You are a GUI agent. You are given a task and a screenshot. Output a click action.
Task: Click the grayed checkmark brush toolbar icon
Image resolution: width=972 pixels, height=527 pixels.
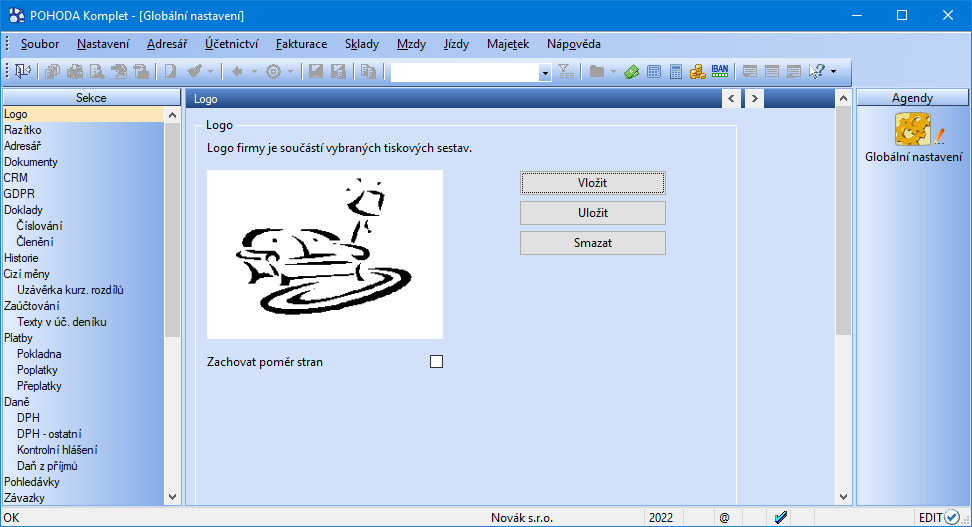(x=195, y=71)
